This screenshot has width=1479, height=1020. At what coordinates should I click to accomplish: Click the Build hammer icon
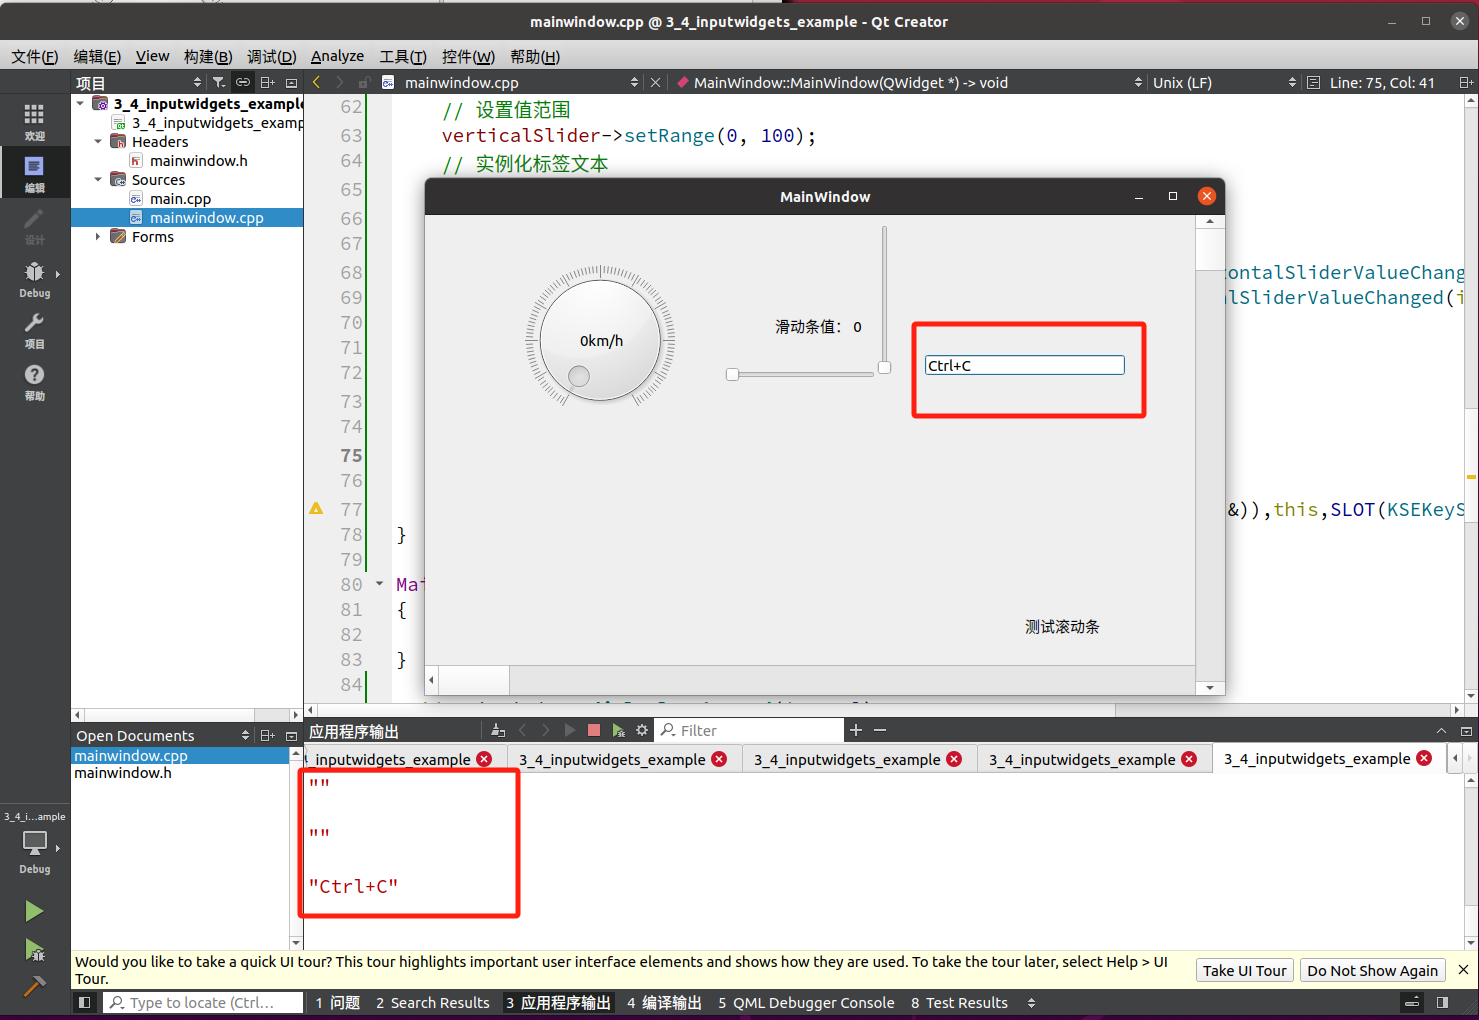(x=34, y=987)
